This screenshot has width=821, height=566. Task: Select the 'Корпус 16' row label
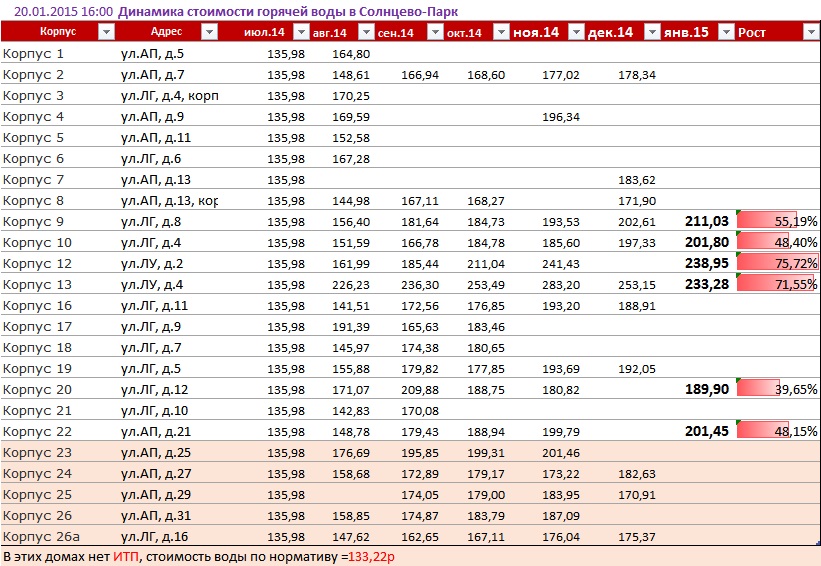click(37, 305)
